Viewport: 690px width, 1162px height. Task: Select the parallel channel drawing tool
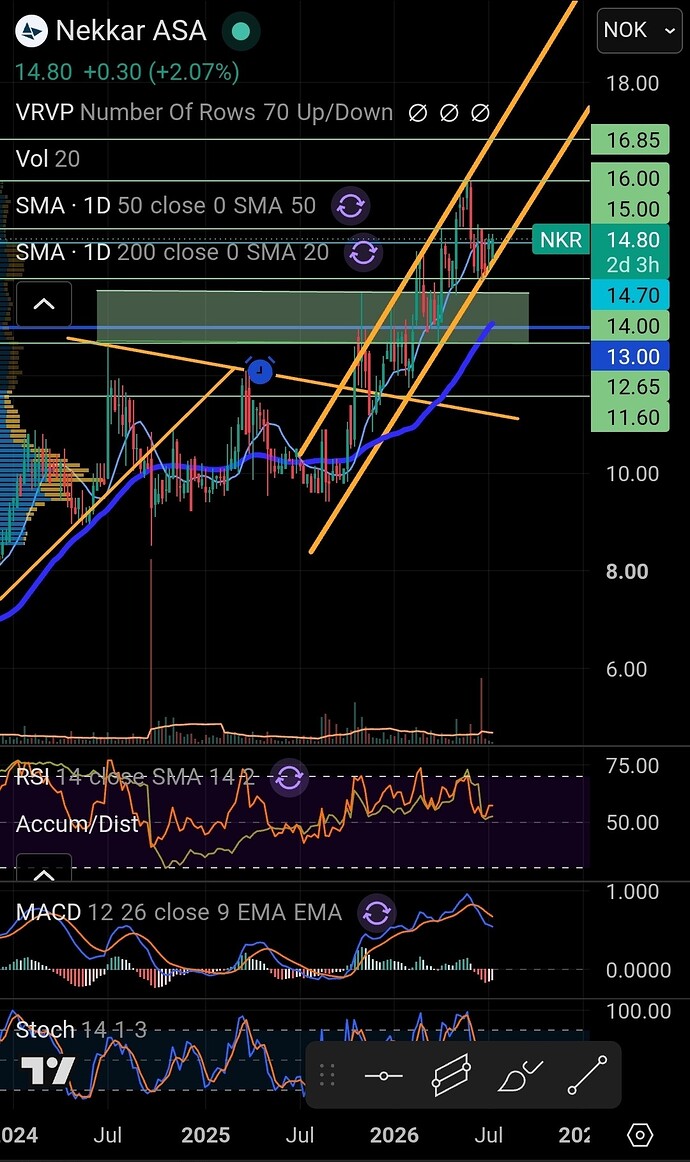[x=451, y=1075]
